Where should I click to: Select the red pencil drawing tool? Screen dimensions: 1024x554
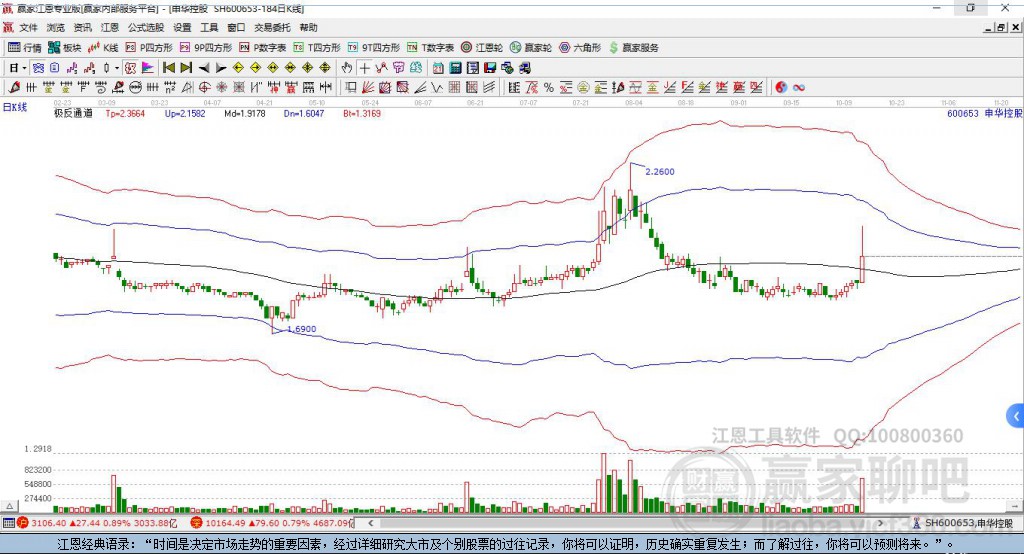tap(14, 88)
